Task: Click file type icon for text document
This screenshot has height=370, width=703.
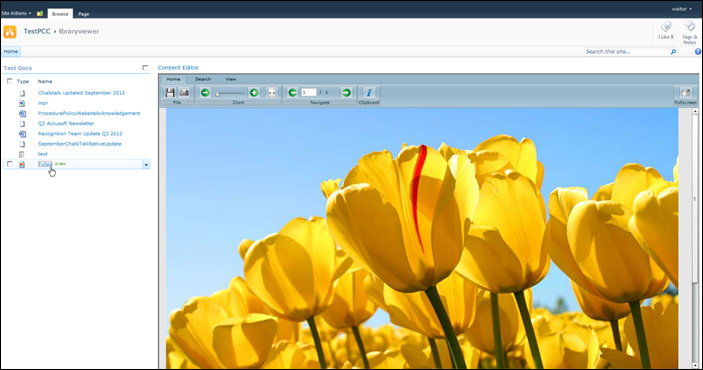Action: point(22,154)
